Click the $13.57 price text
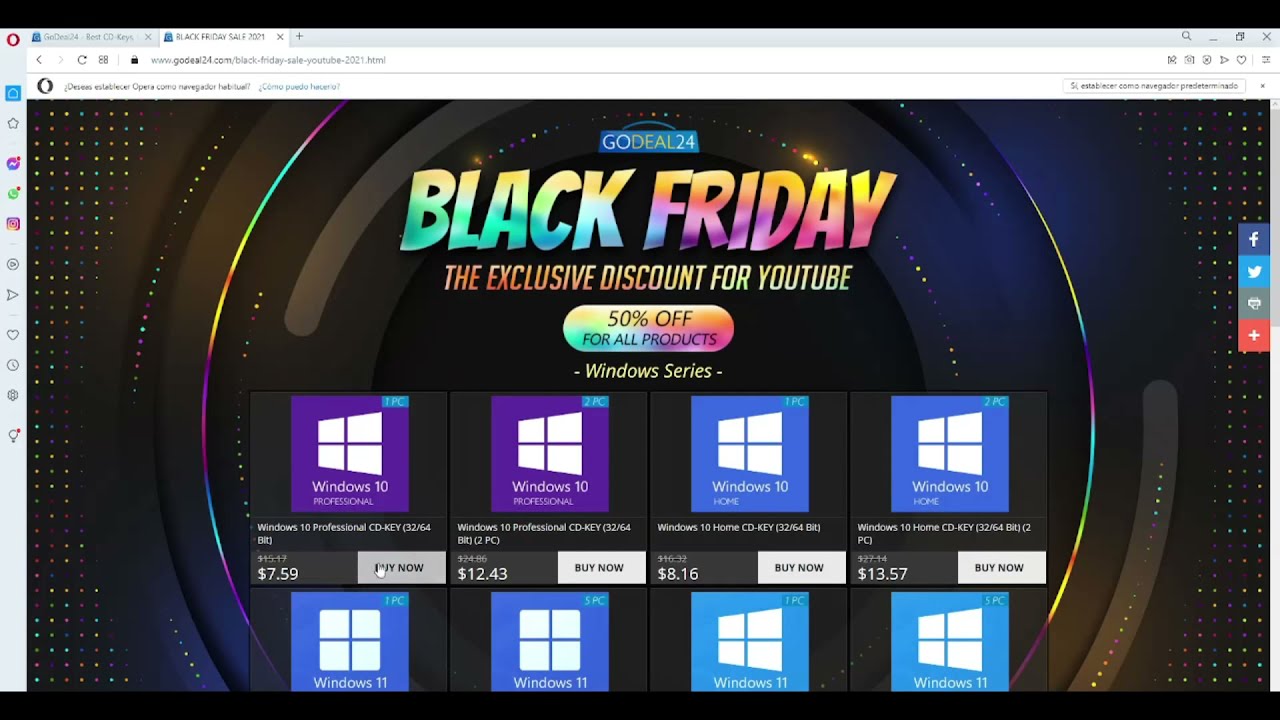 coord(882,574)
